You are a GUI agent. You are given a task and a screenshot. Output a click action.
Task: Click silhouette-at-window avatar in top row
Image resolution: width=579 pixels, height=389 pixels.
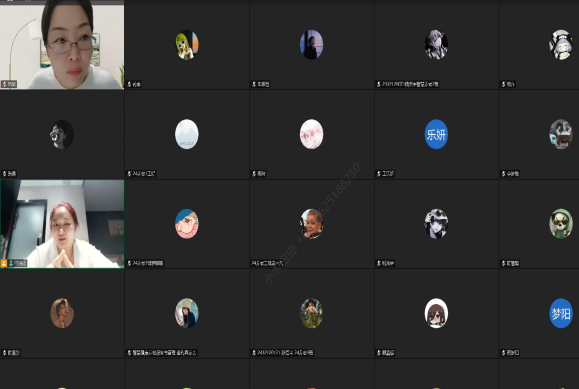tap(311, 45)
